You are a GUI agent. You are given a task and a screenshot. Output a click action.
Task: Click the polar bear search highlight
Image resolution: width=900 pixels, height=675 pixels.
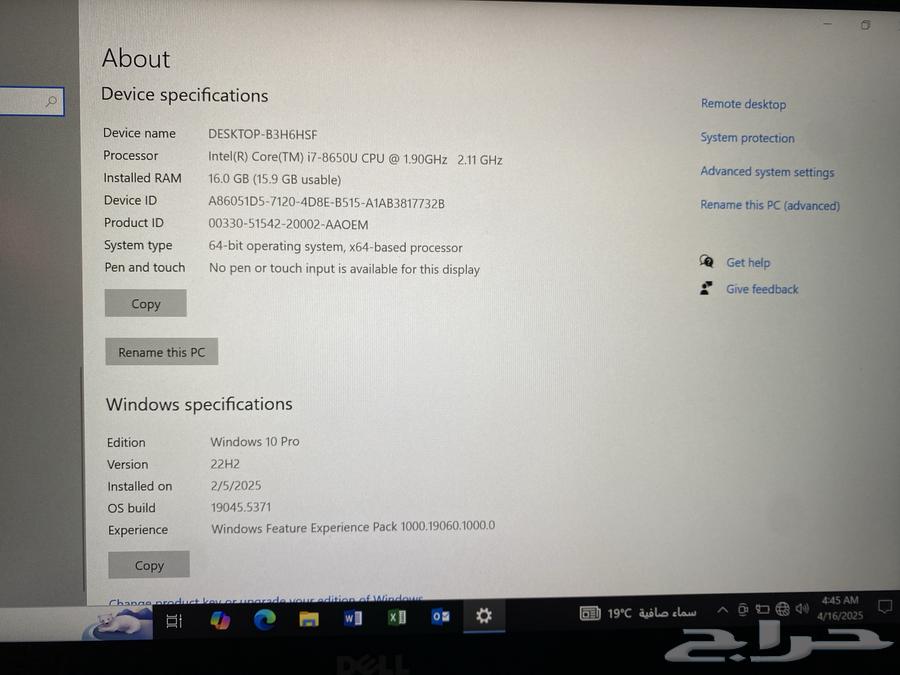pyautogui.click(x=119, y=623)
